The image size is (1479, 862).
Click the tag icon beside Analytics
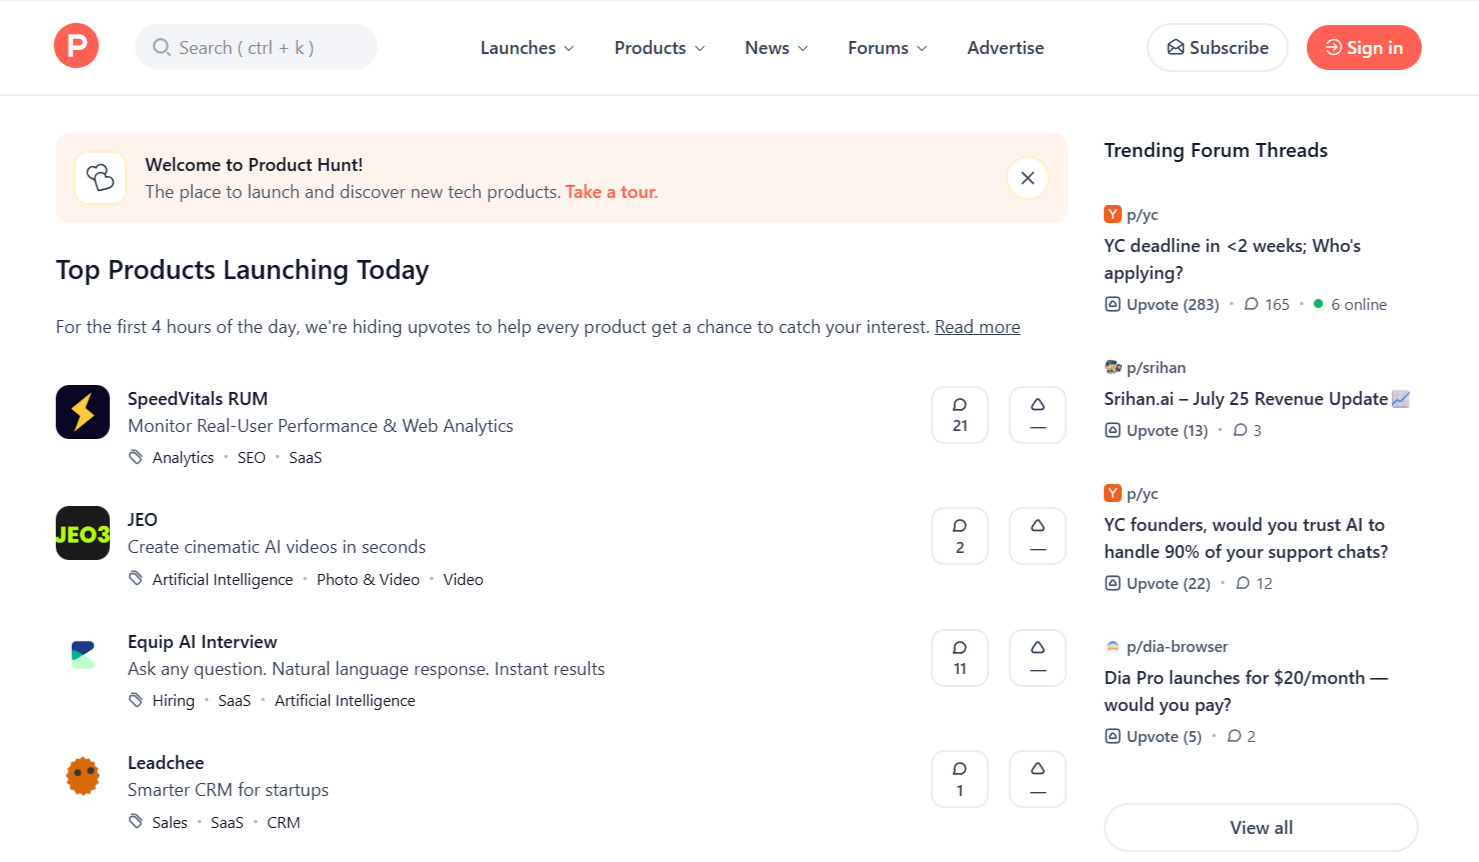(136, 457)
